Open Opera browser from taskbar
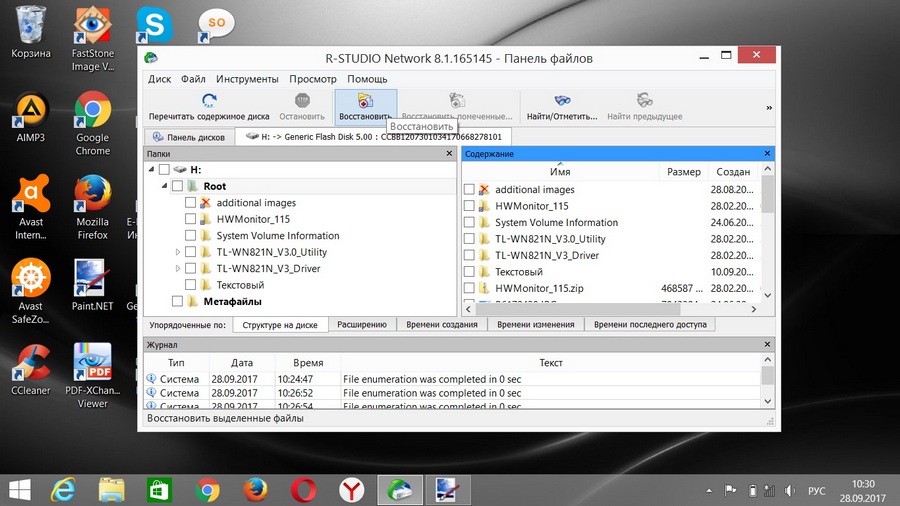This screenshot has width=900, height=506. (x=303, y=490)
